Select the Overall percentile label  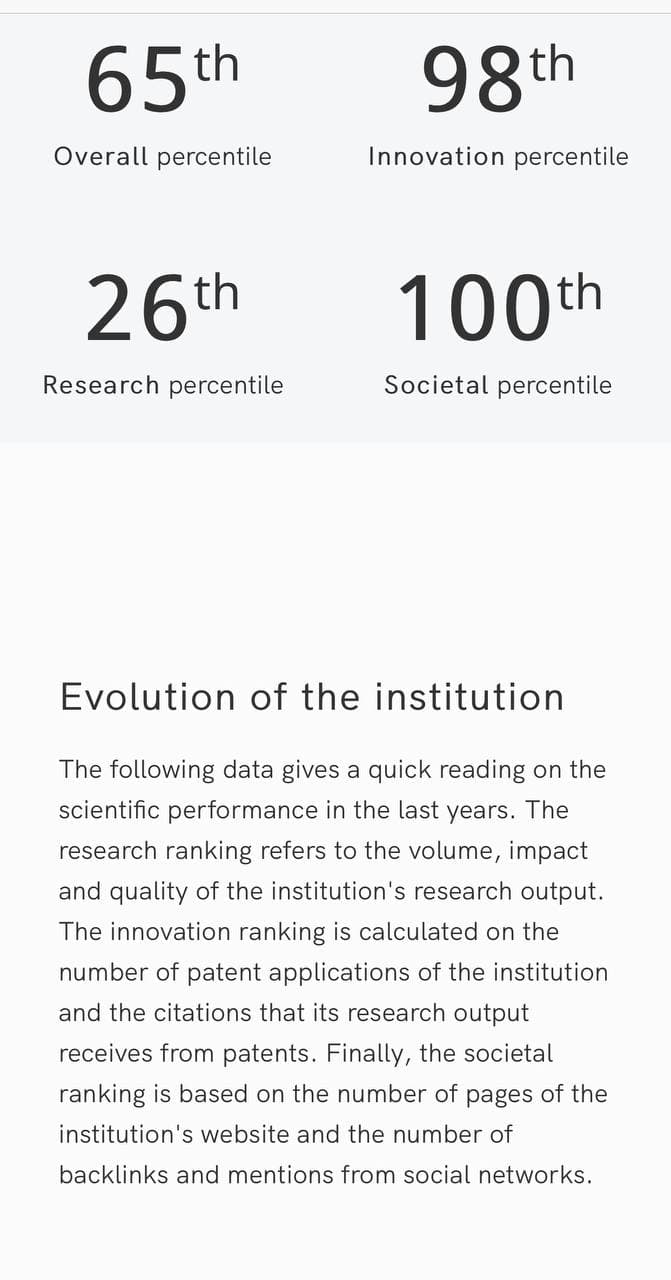point(162,156)
